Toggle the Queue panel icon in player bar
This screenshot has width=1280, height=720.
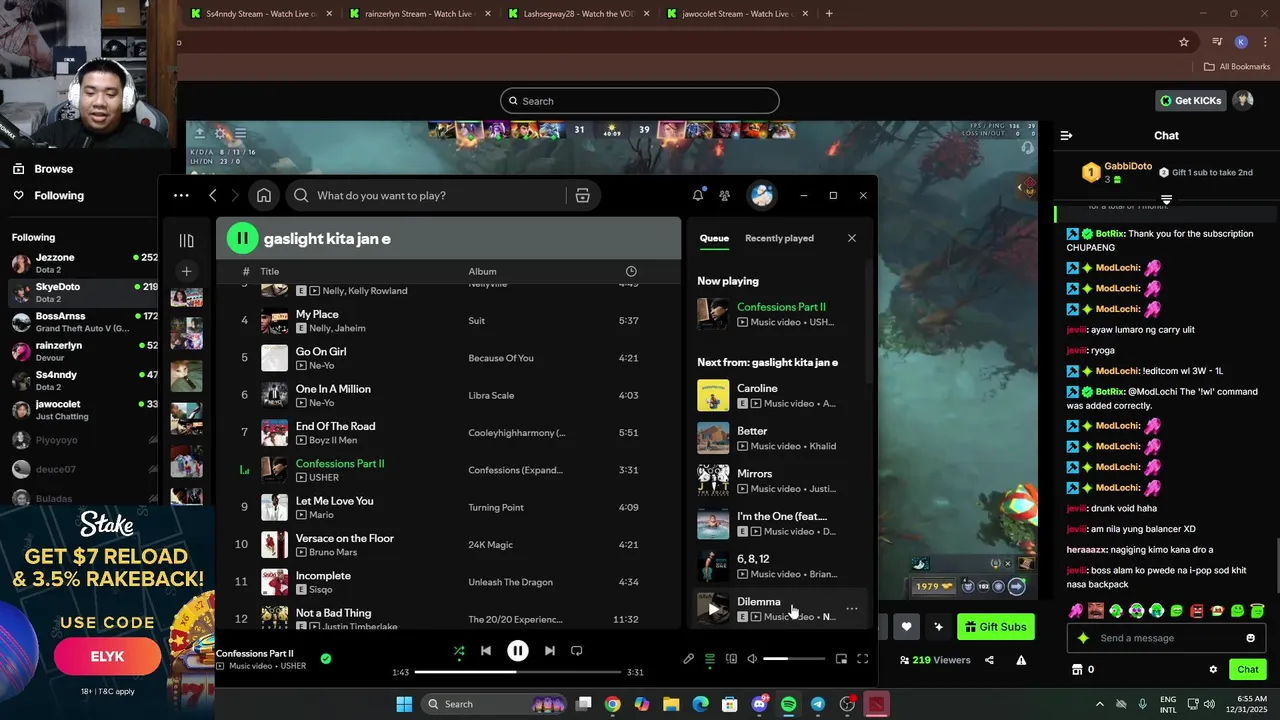[710, 659]
